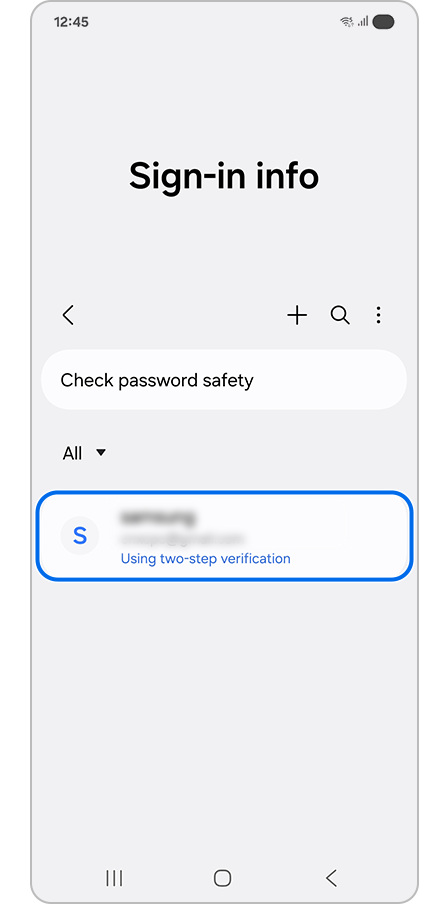Viewport: 448px width, 904px height.
Task: Open the All filter dropdown
Action: pos(84,454)
